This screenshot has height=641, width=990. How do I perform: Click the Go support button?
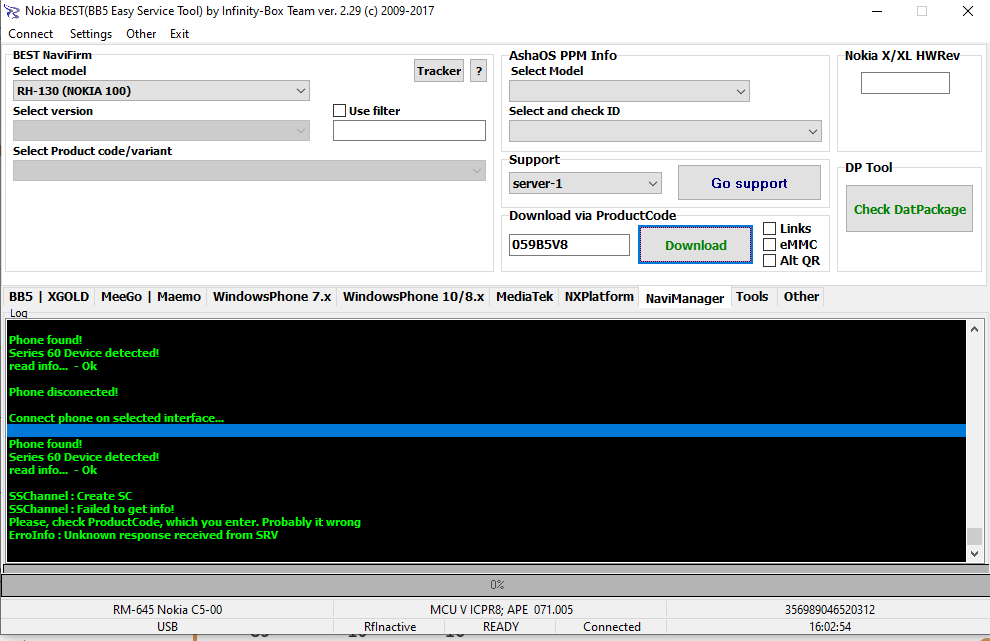749,183
